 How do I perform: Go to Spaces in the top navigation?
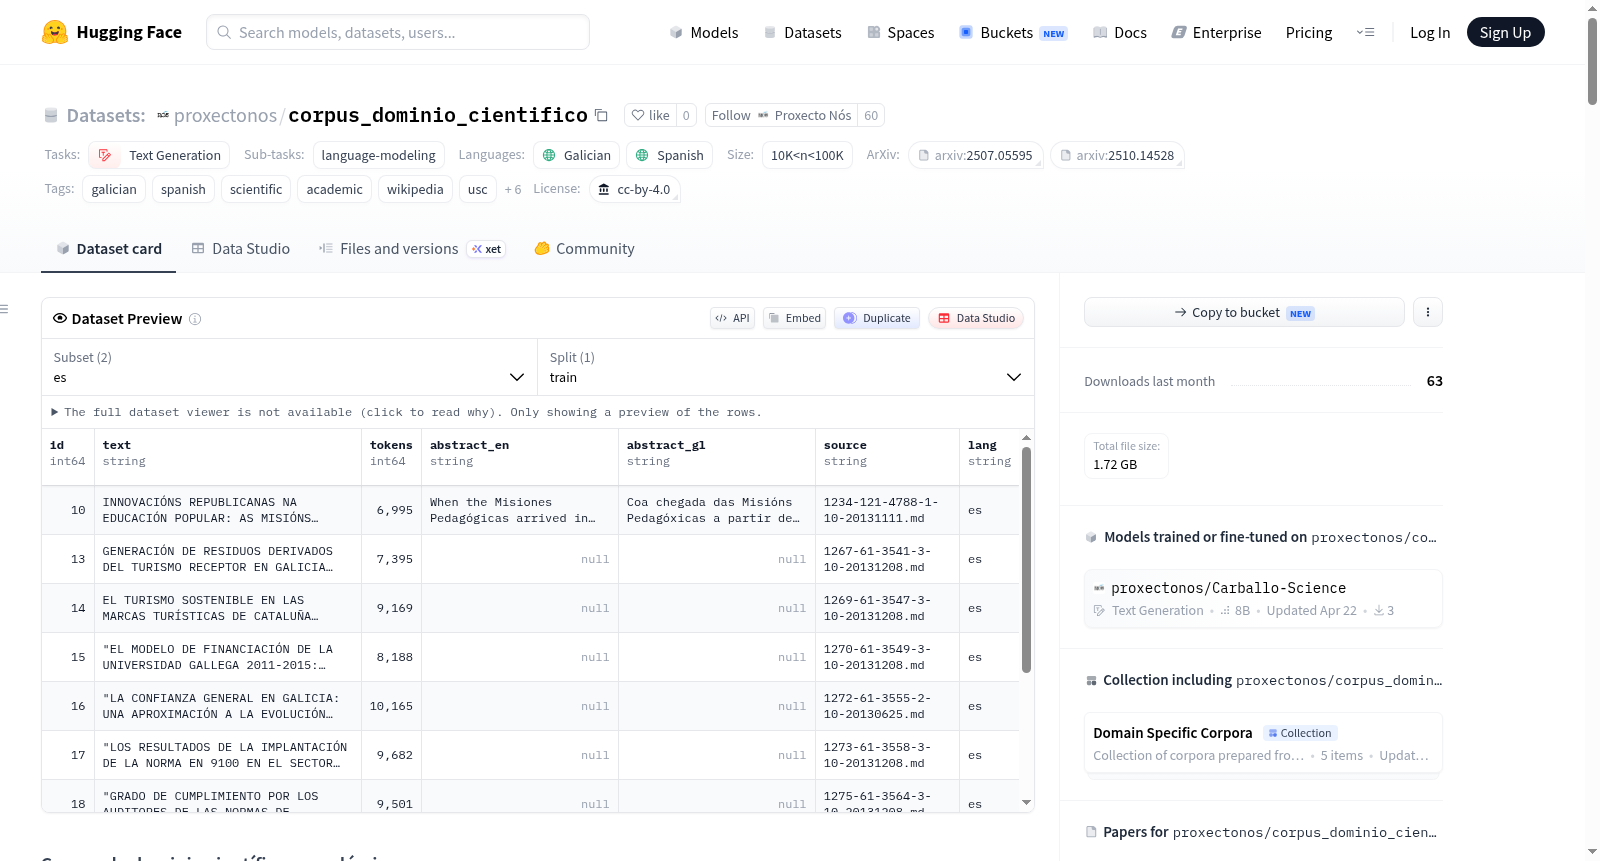tap(900, 32)
